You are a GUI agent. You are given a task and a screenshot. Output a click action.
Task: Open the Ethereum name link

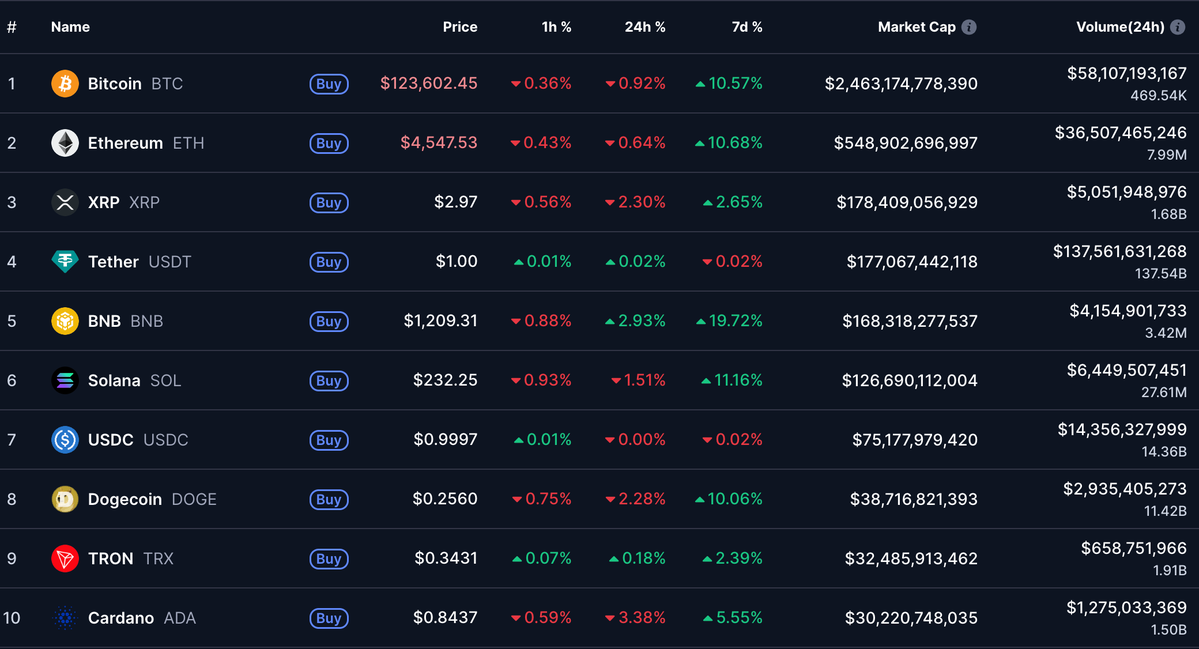pyautogui.click(x=125, y=143)
